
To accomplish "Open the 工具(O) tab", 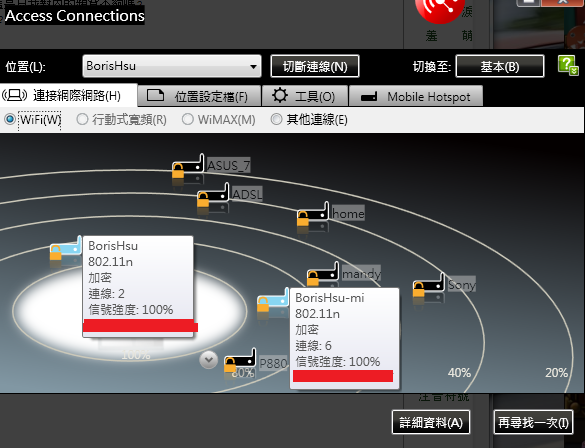I will tap(305, 96).
